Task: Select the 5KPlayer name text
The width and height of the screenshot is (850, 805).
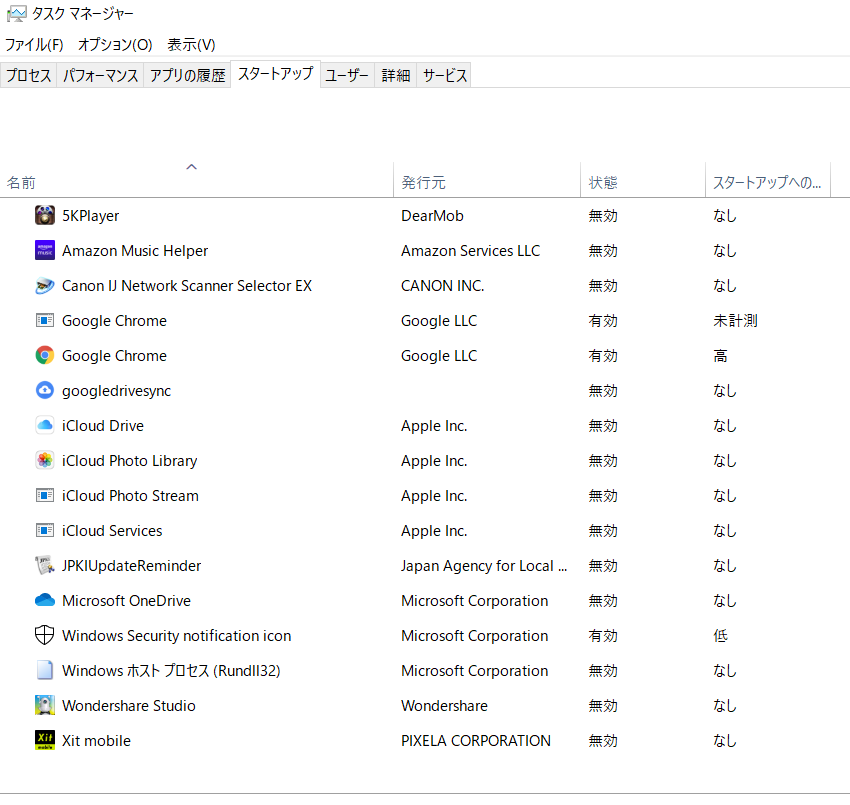Action: 91,216
